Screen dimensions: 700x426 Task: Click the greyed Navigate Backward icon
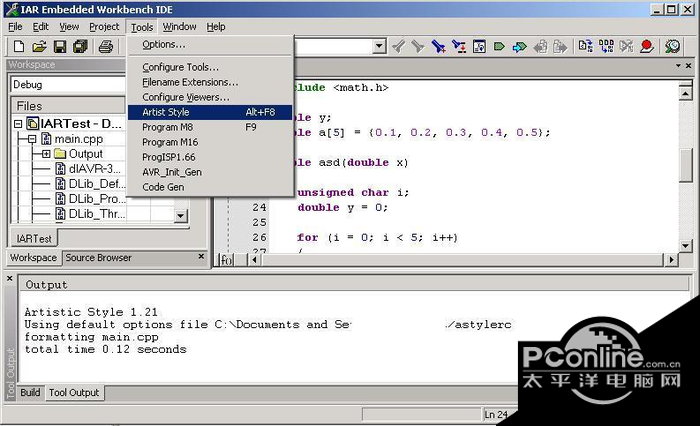540,46
